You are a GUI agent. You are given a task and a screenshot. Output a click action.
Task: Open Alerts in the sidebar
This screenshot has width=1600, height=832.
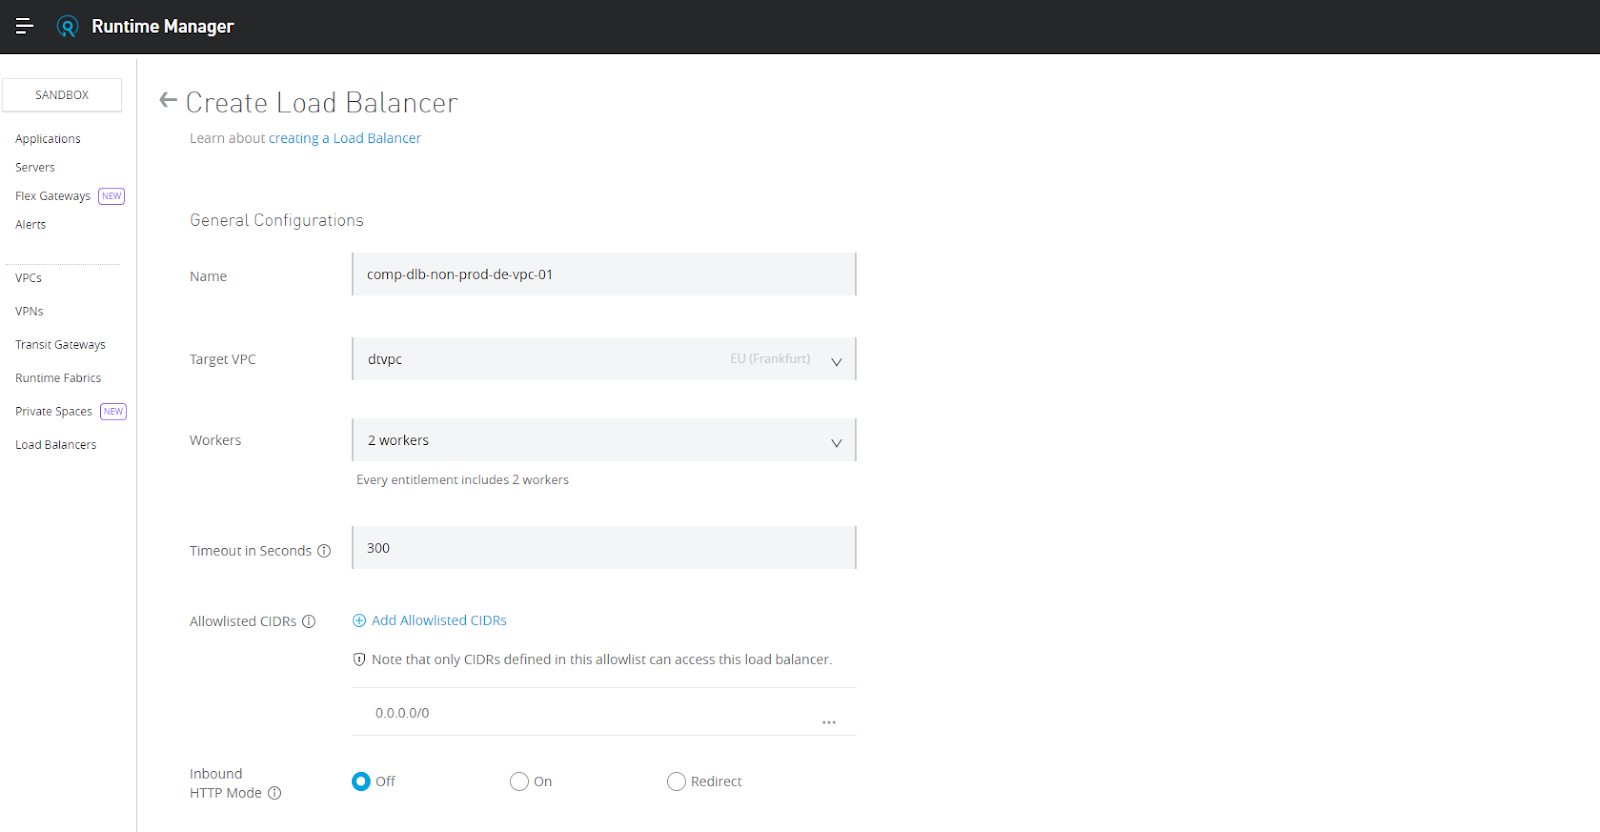[31, 224]
